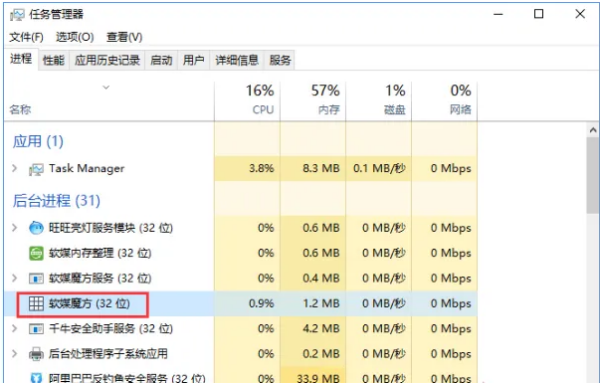Switch to the 详细信息 tab

[x=237, y=60]
